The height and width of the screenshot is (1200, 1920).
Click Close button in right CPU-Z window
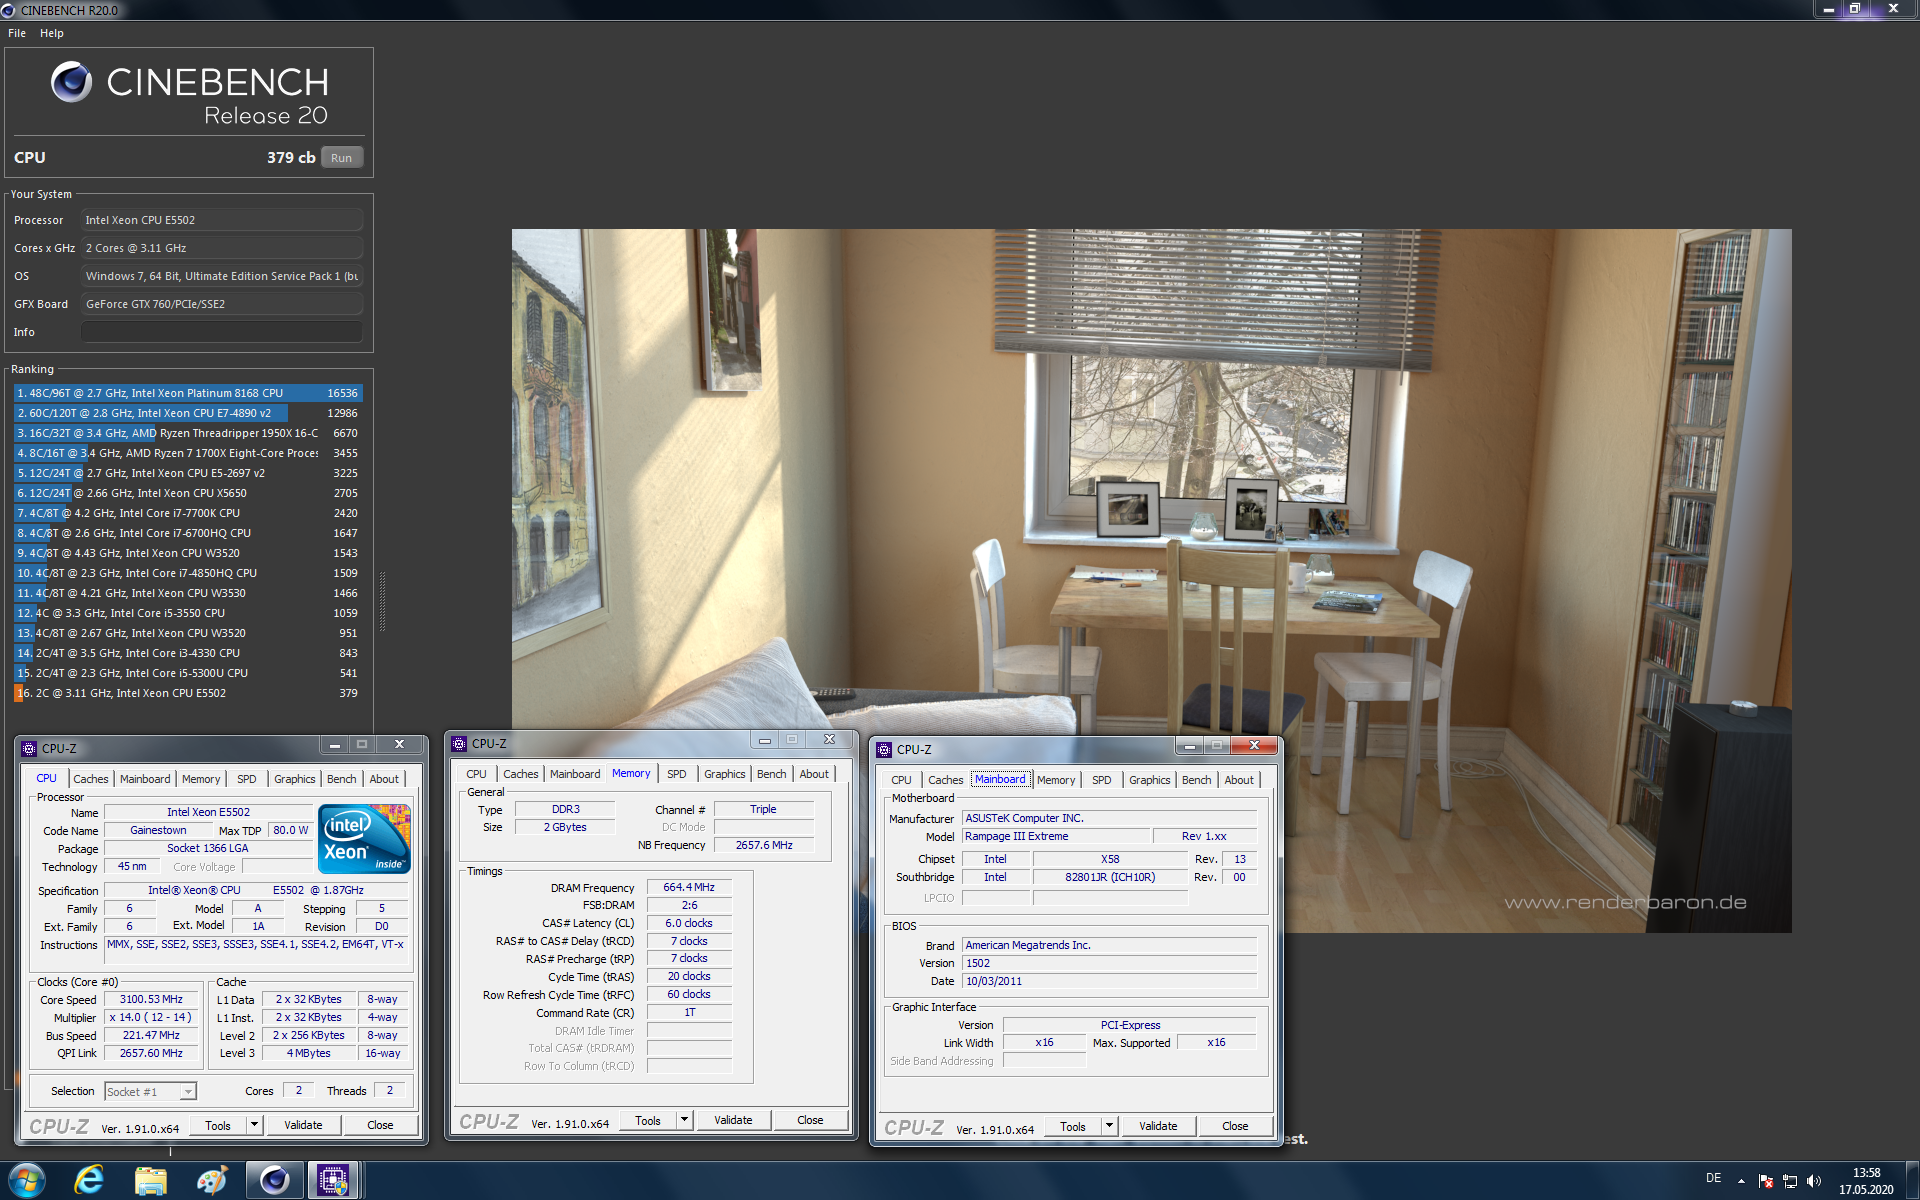tap(1235, 1126)
